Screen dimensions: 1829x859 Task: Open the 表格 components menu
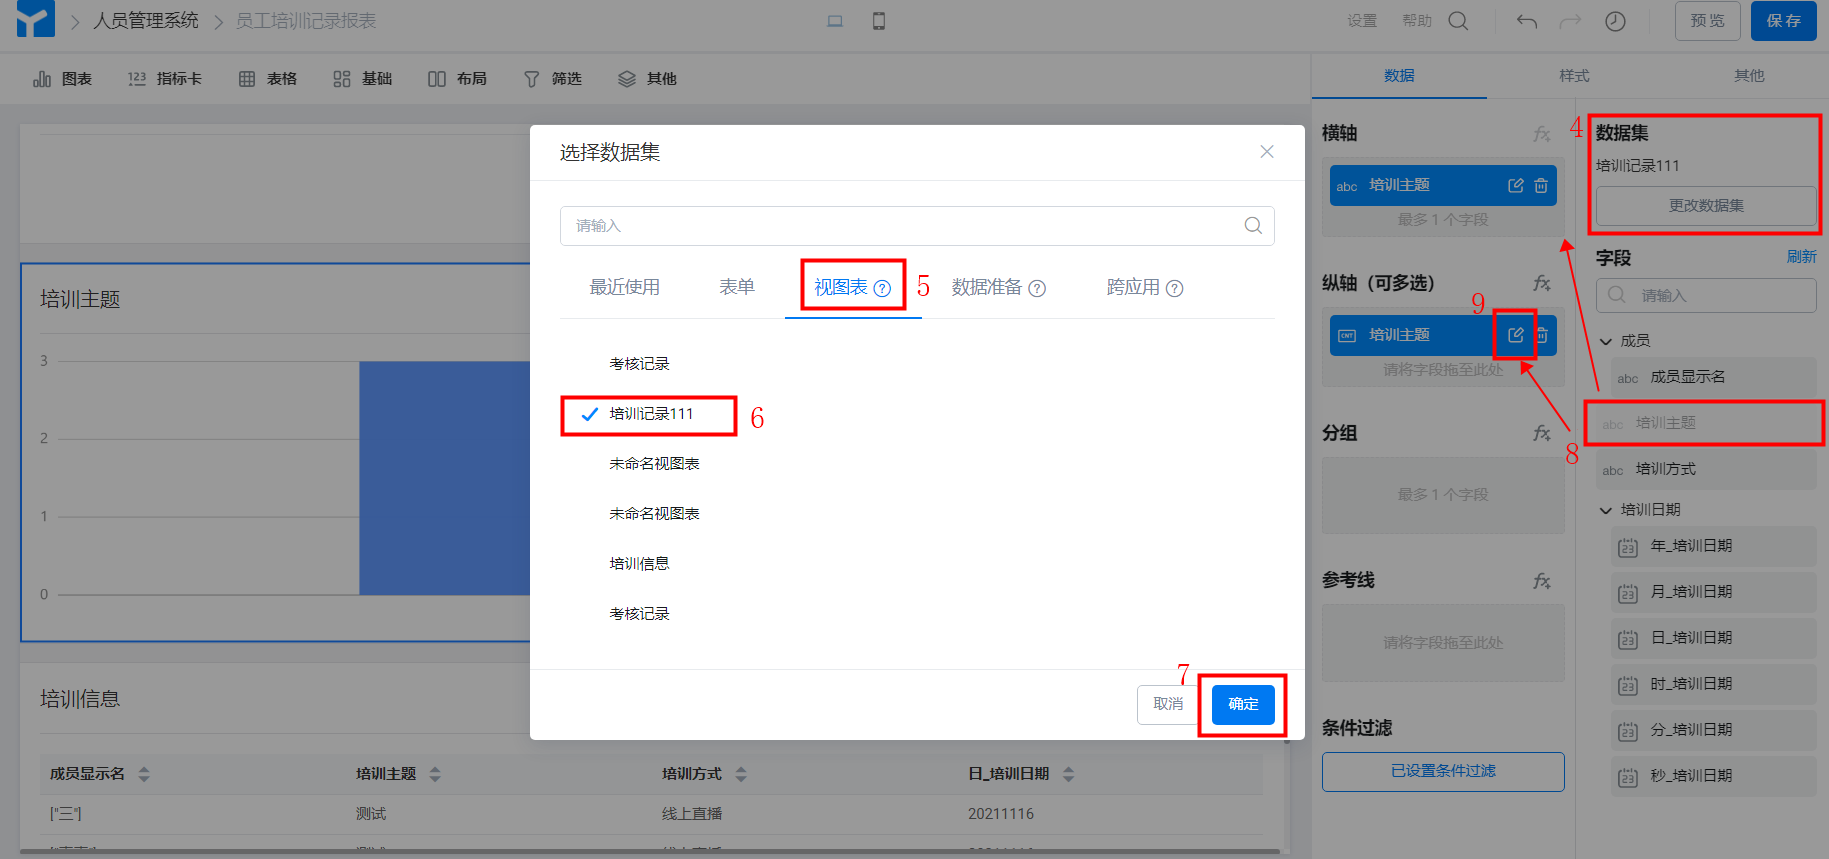(268, 79)
